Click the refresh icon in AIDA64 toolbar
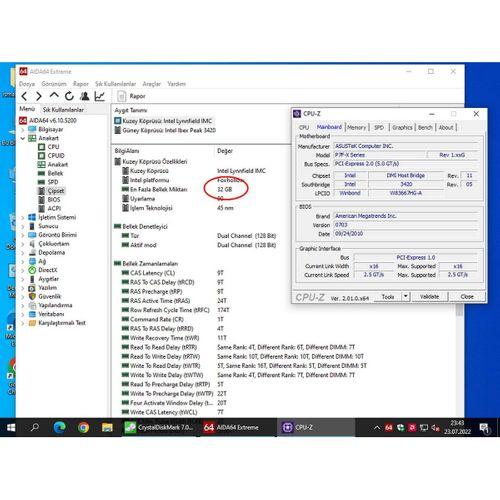500x500 pixels. [x=69, y=96]
